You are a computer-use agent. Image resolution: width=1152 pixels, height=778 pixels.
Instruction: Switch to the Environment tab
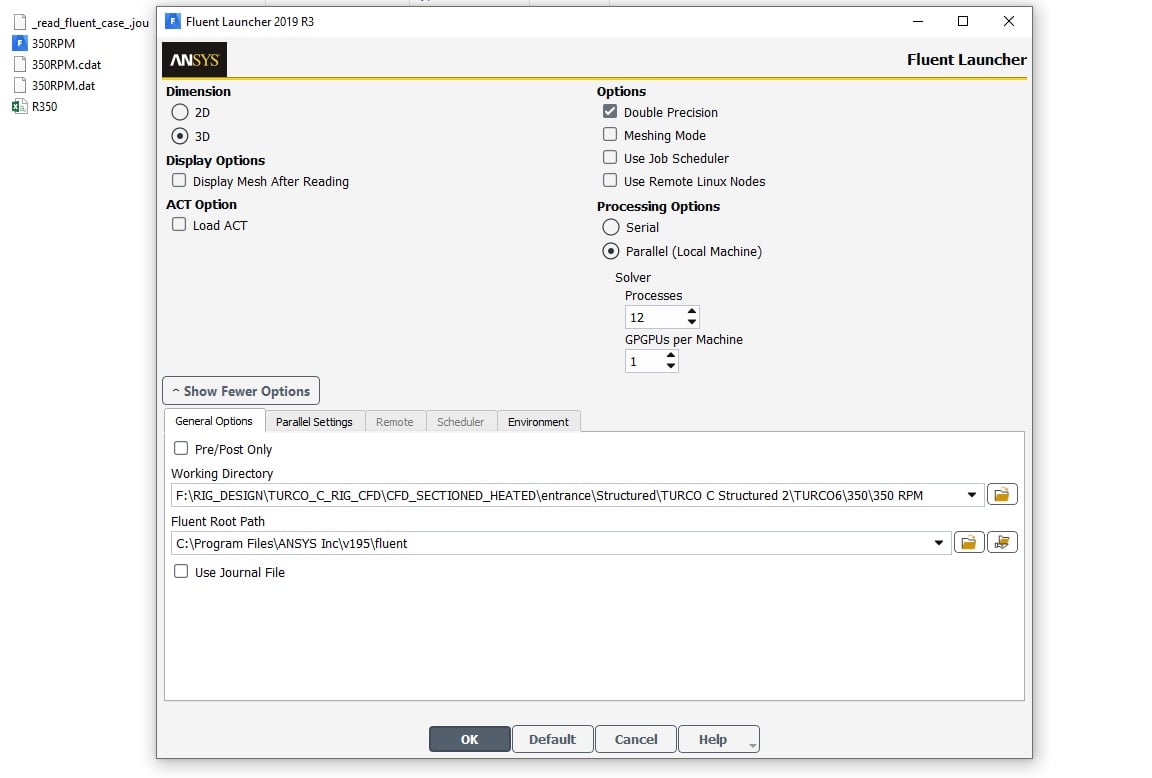(x=539, y=422)
